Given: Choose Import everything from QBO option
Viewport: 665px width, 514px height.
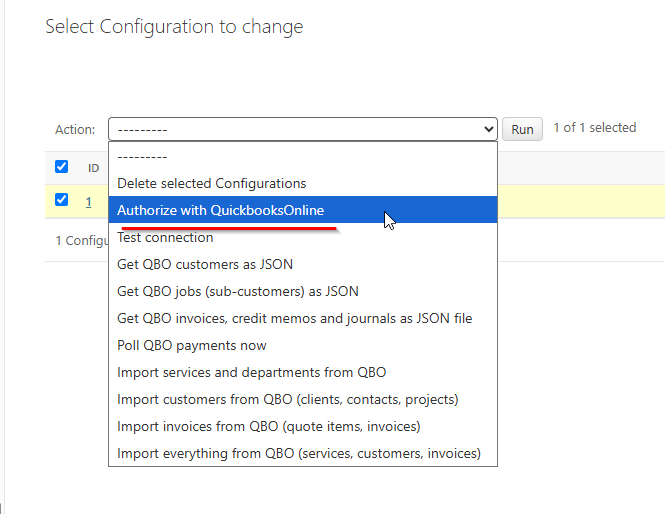Looking at the screenshot, I should (303, 453).
